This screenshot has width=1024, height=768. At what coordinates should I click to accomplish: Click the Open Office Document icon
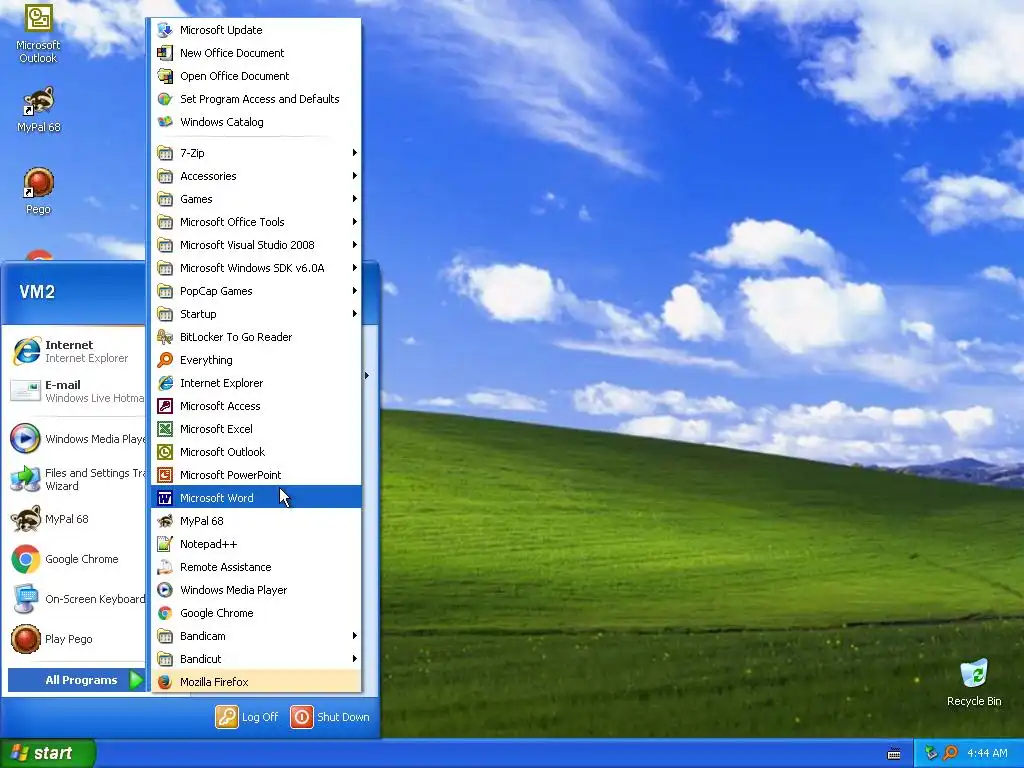click(x=165, y=76)
